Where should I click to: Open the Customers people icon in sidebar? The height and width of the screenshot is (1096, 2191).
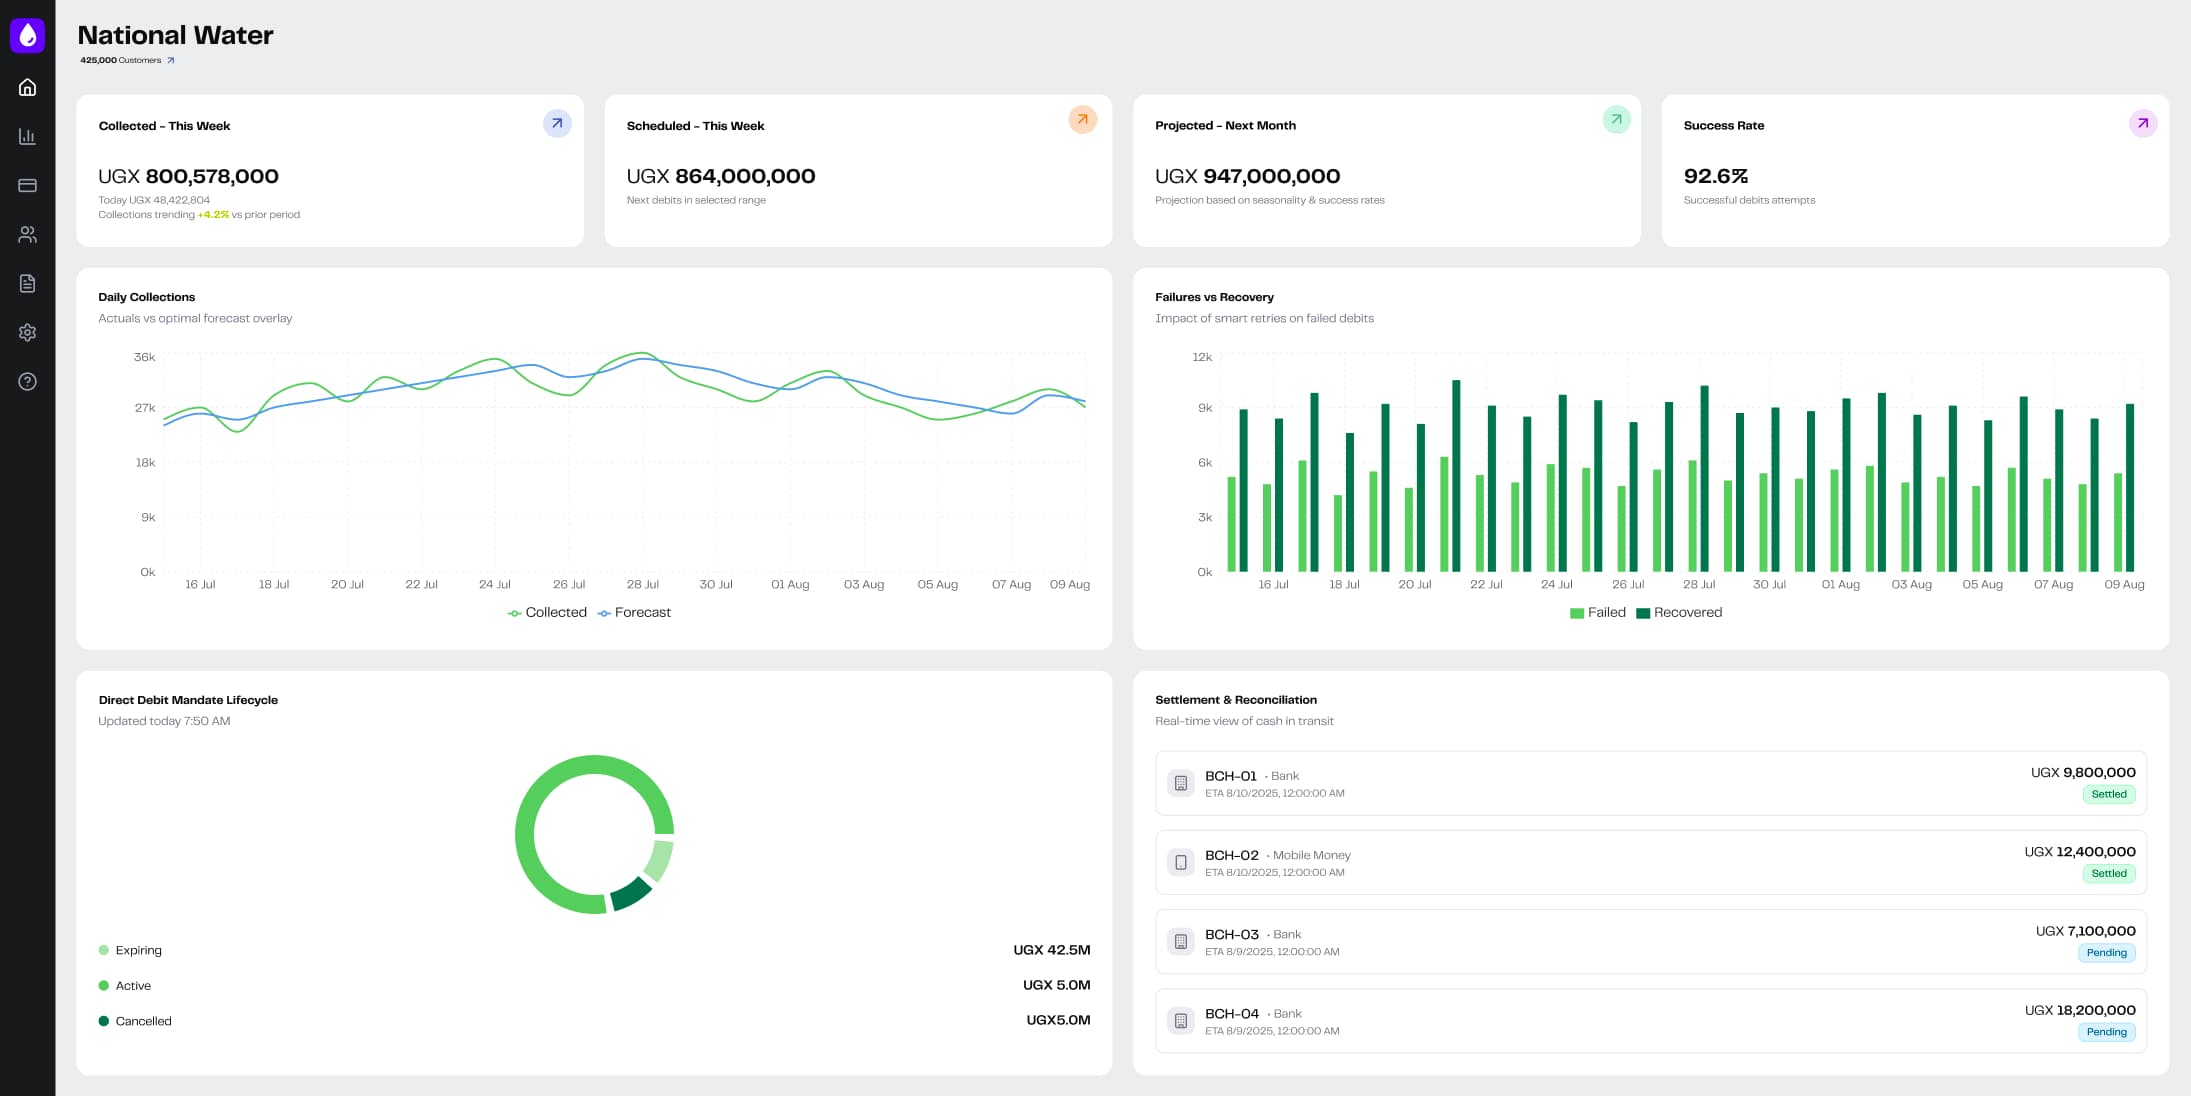point(27,234)
